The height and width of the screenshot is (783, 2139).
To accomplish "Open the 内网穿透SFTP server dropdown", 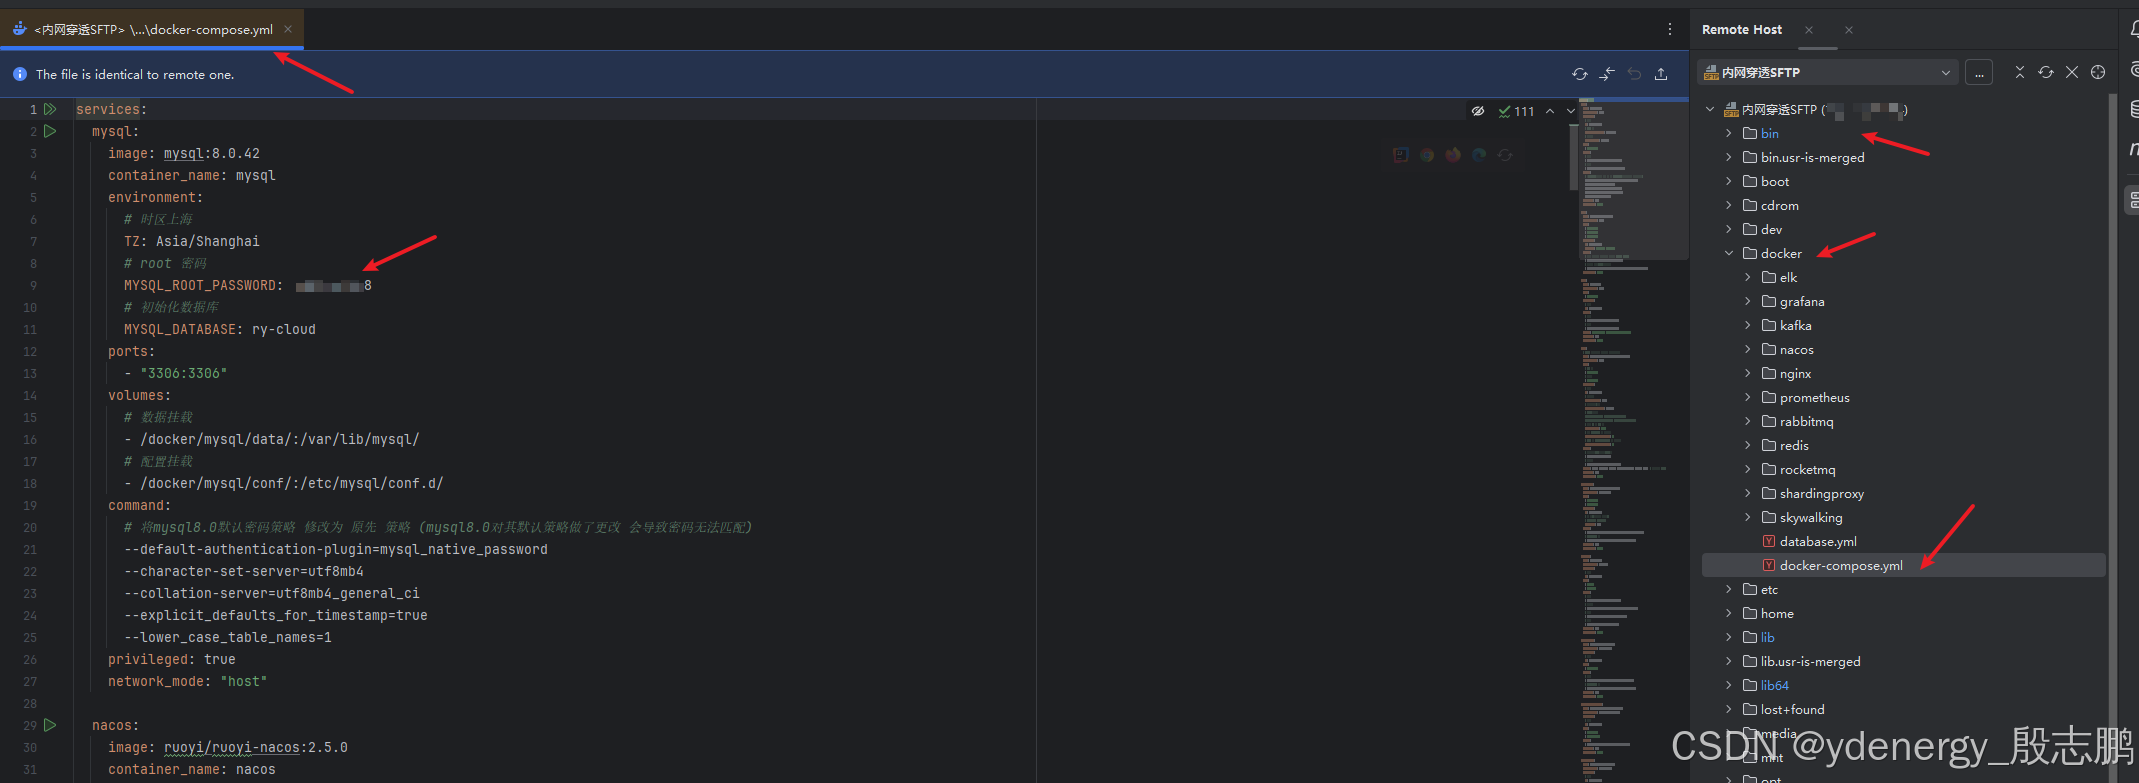I will click(x=1827, y=72).
